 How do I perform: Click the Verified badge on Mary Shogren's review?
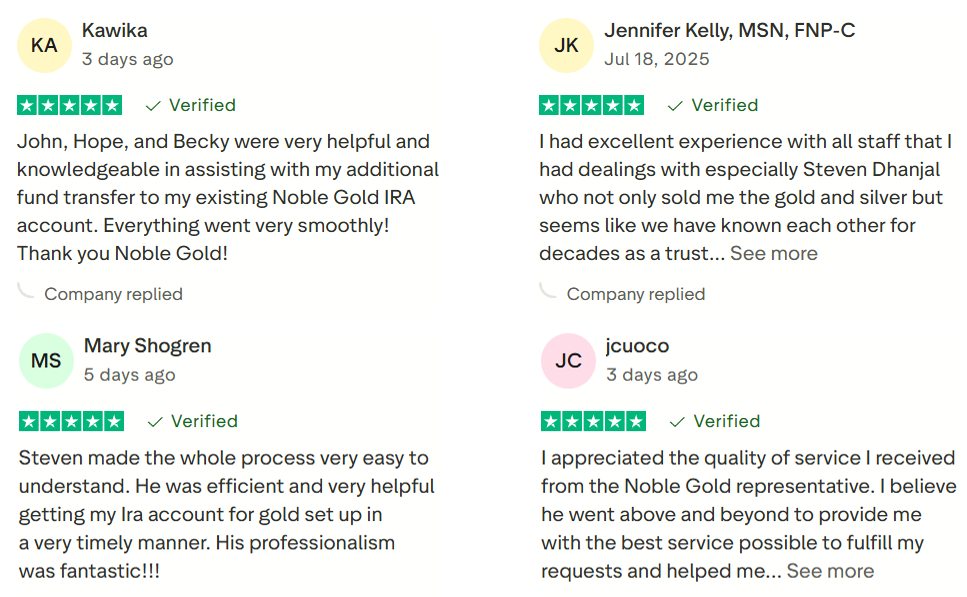click(193, 421)
